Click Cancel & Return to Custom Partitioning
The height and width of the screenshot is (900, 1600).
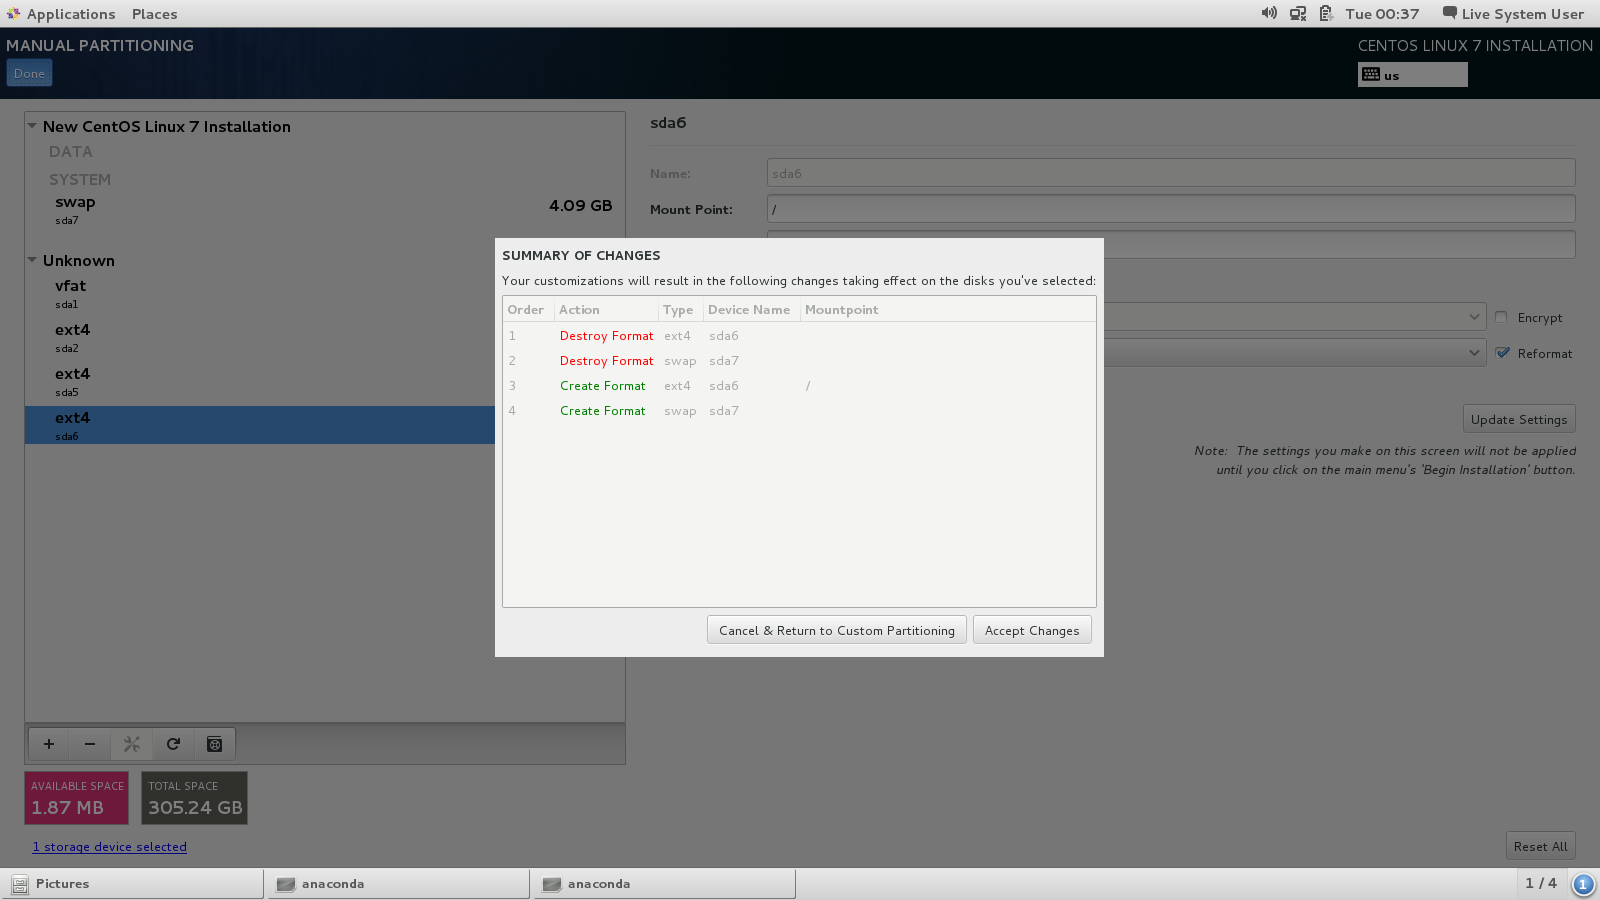[x=837, y=630]
